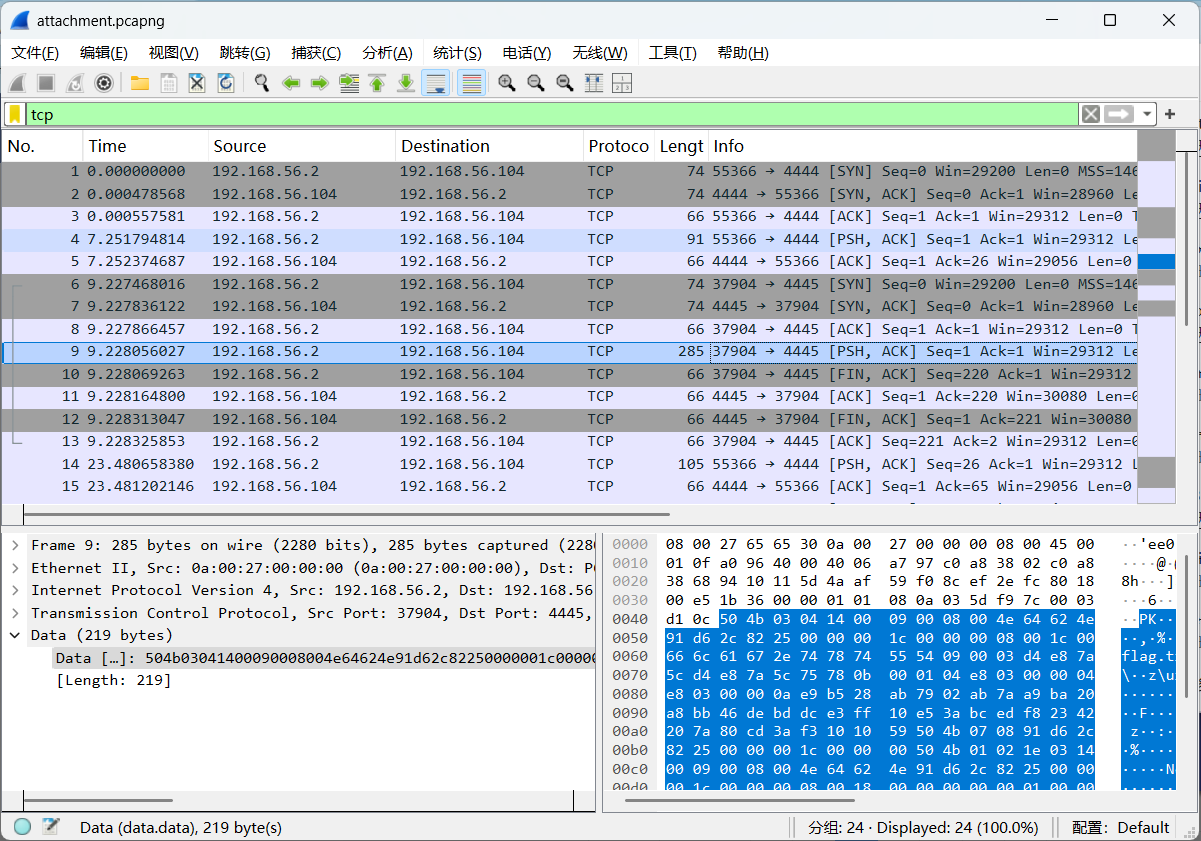Click the intelligent scrollbar minimap
This screenshot has height=841, width=1201.
(x=1157, y=318)
